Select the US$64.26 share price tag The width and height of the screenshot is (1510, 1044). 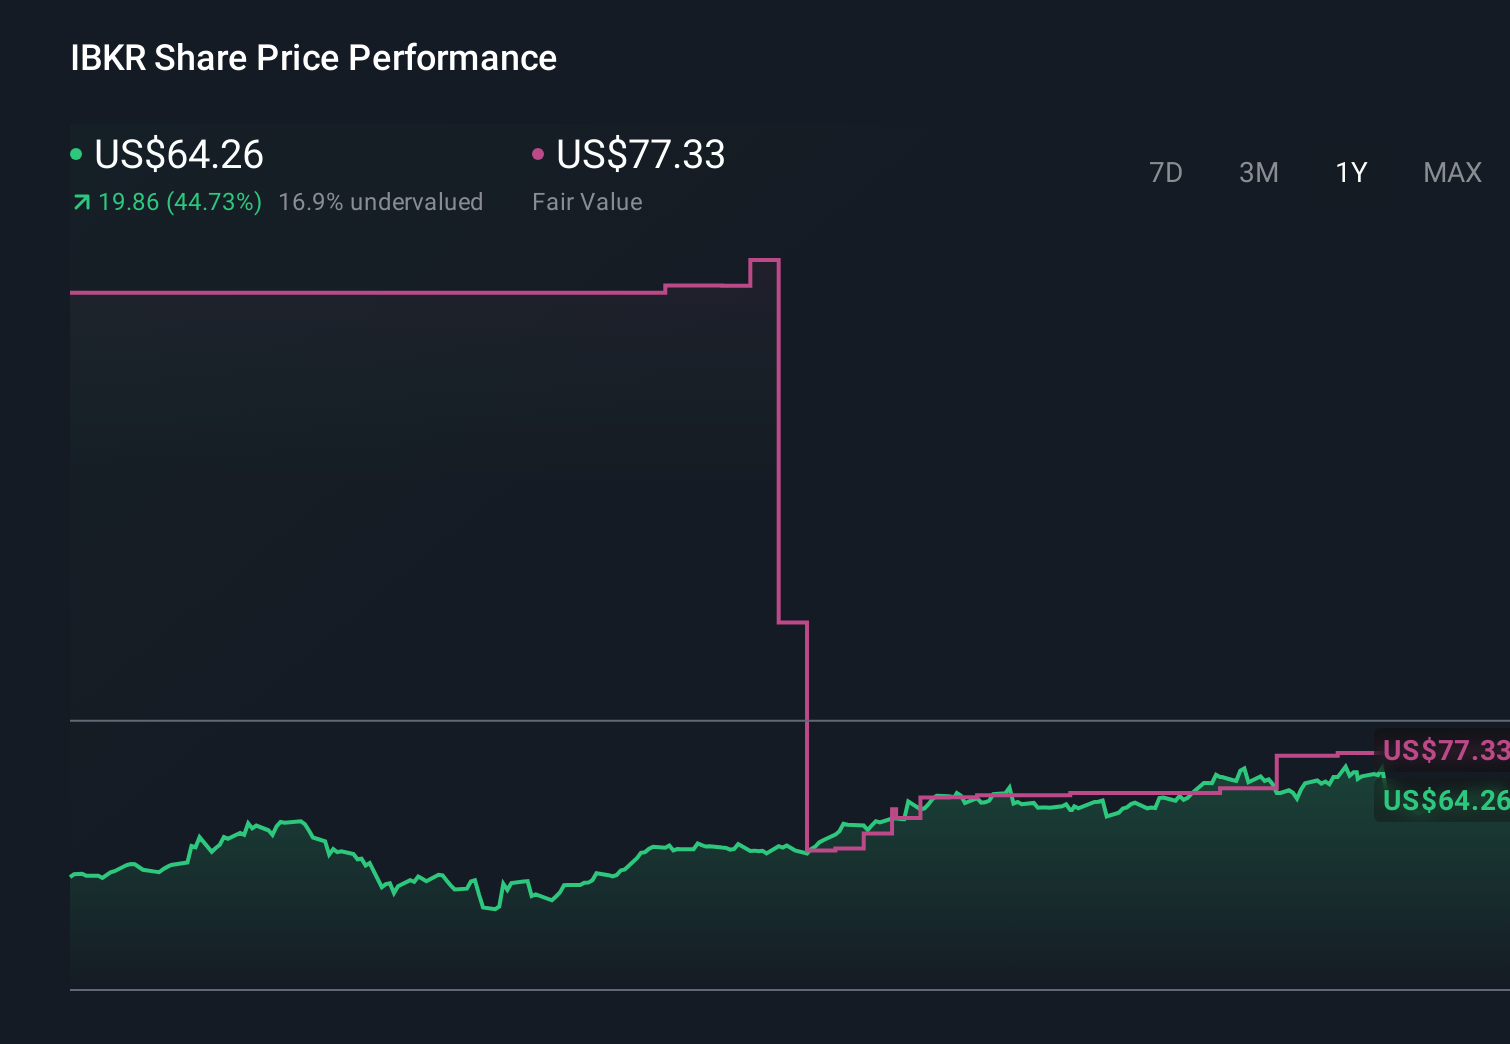[1443, 800]
